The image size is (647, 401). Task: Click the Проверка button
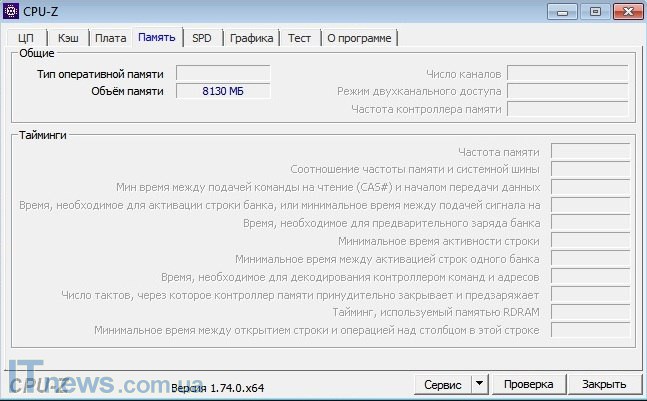[x=528, y=384]
